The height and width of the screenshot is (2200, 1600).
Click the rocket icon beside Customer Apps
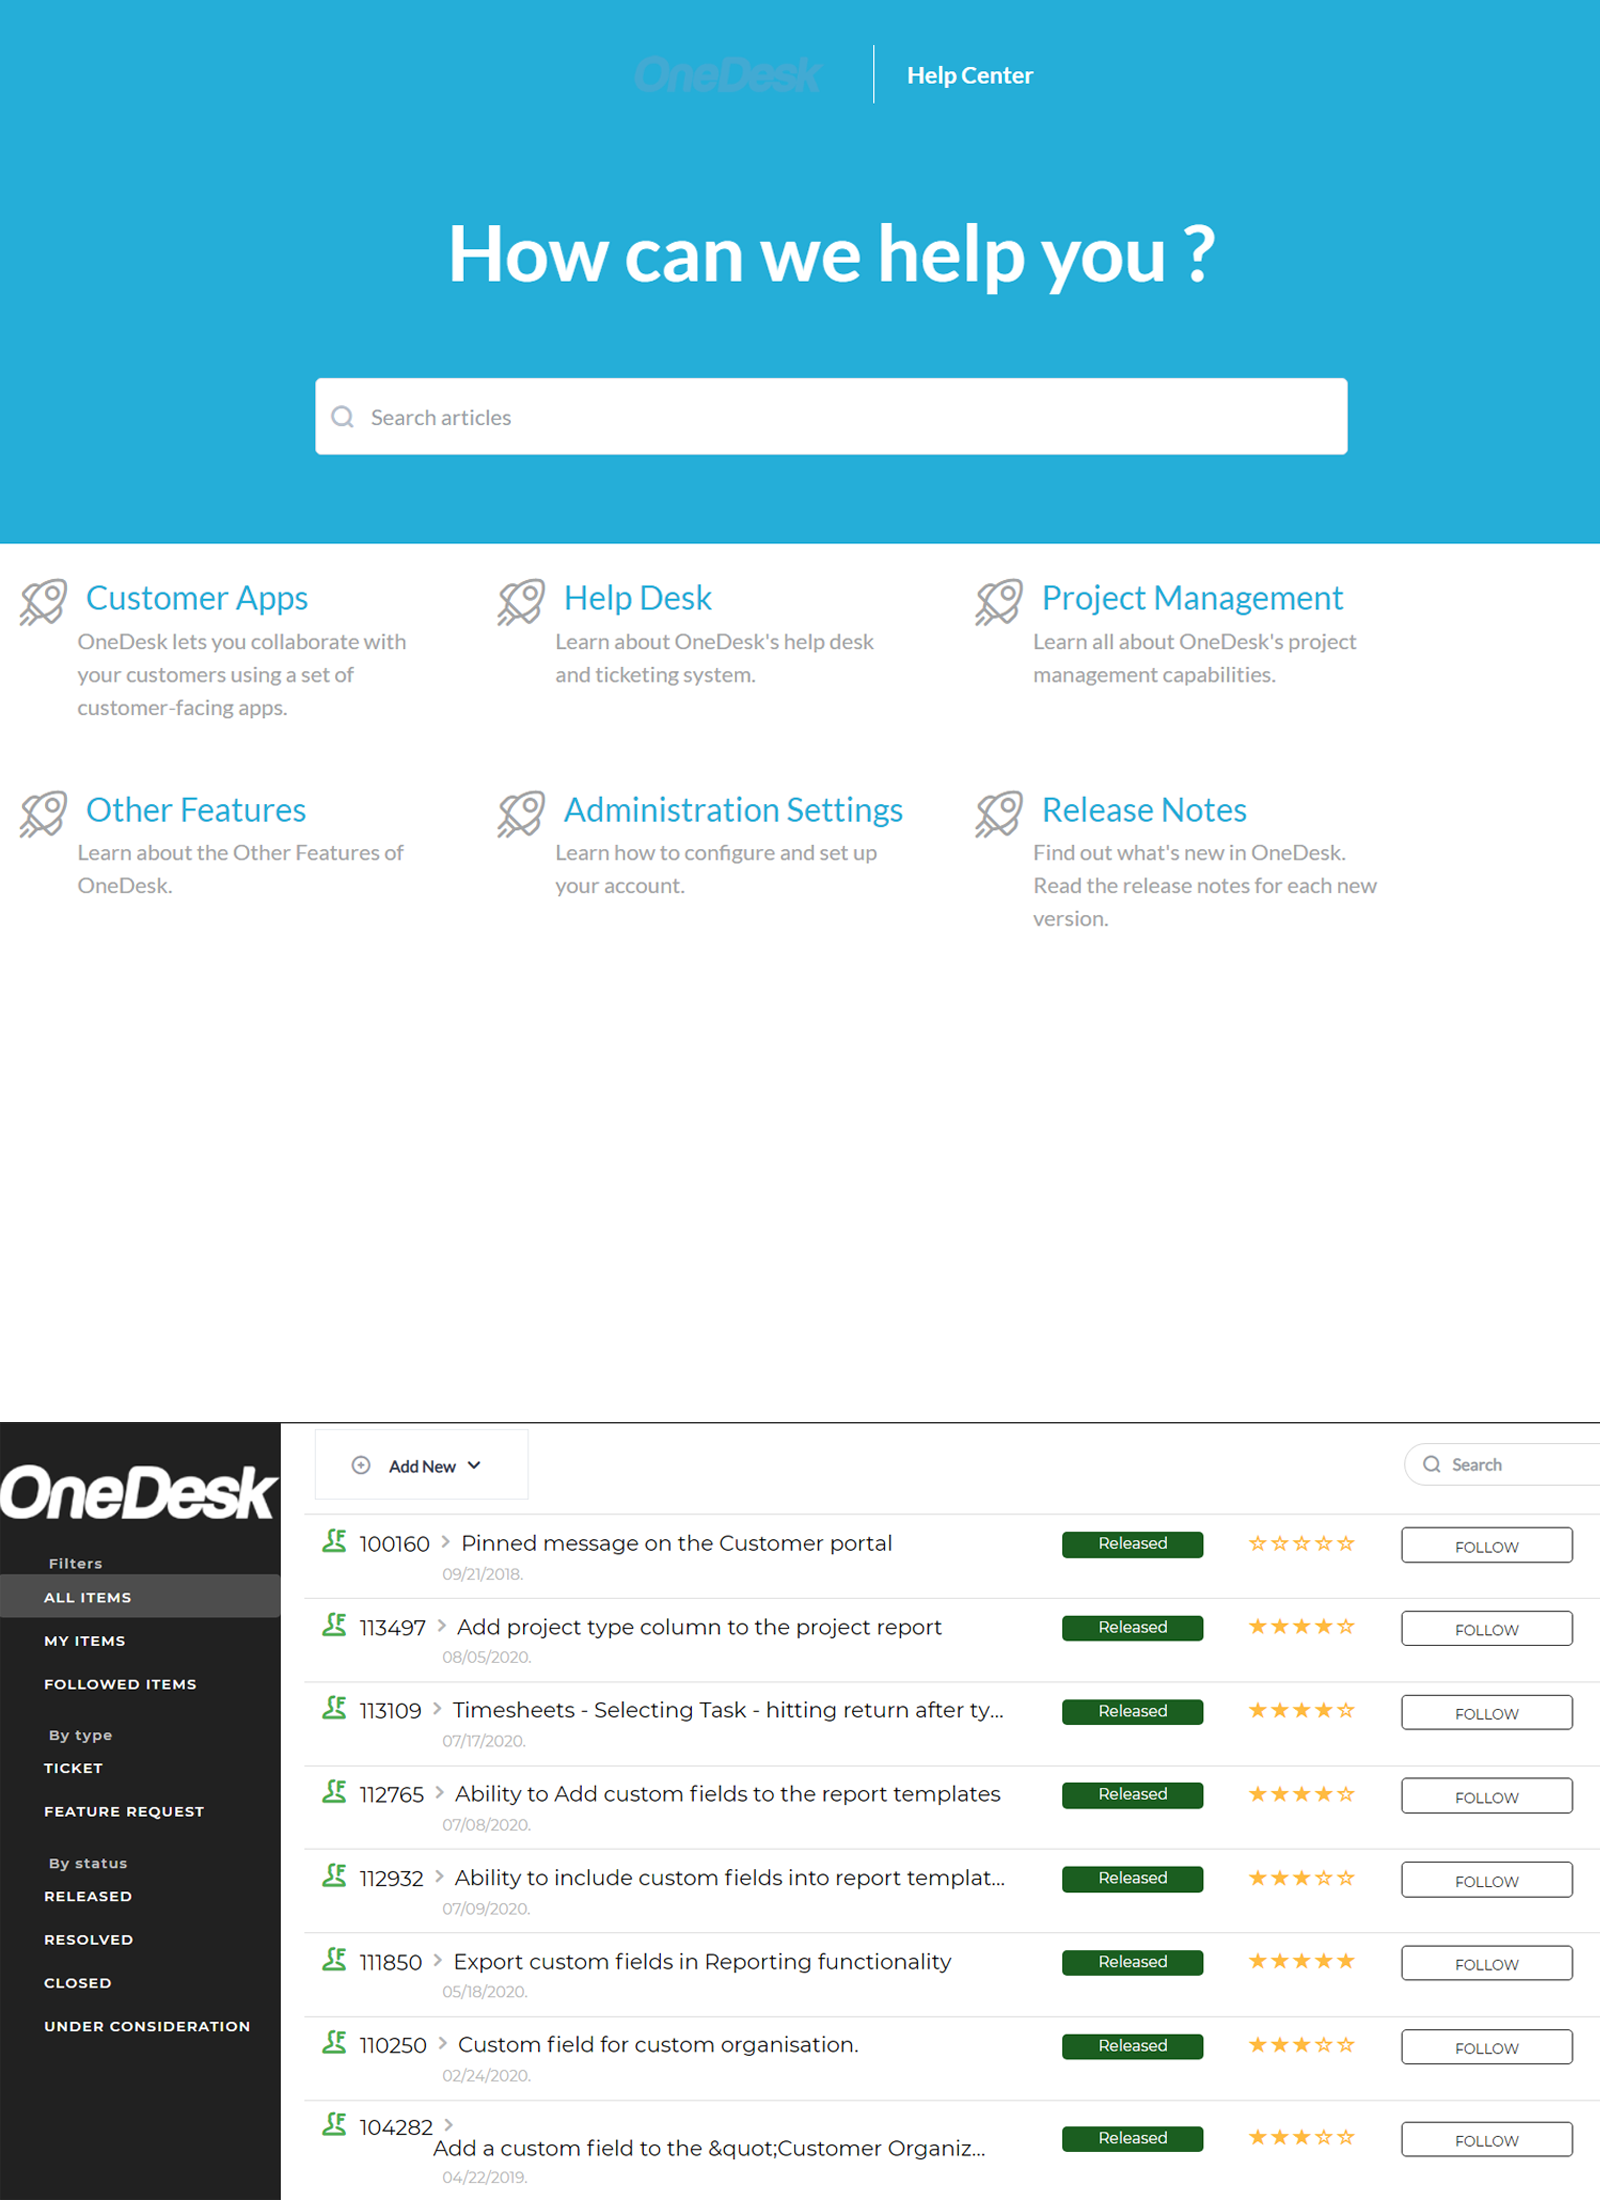click(43, 602)
